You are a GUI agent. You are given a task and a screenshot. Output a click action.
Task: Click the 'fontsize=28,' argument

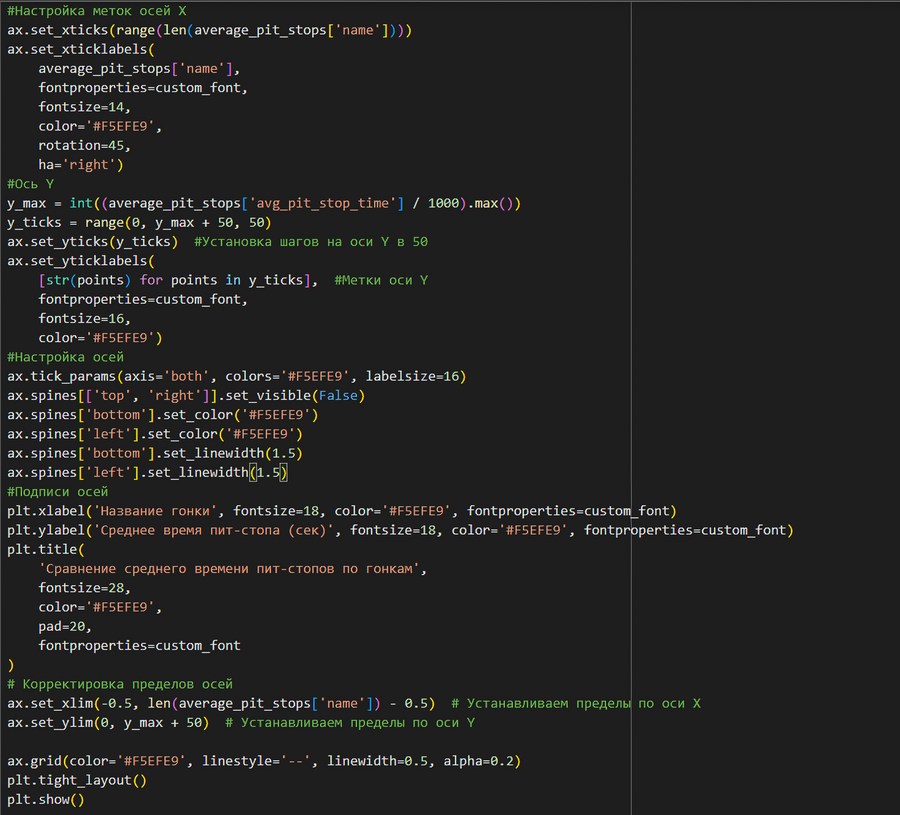(x=84, y=588)
